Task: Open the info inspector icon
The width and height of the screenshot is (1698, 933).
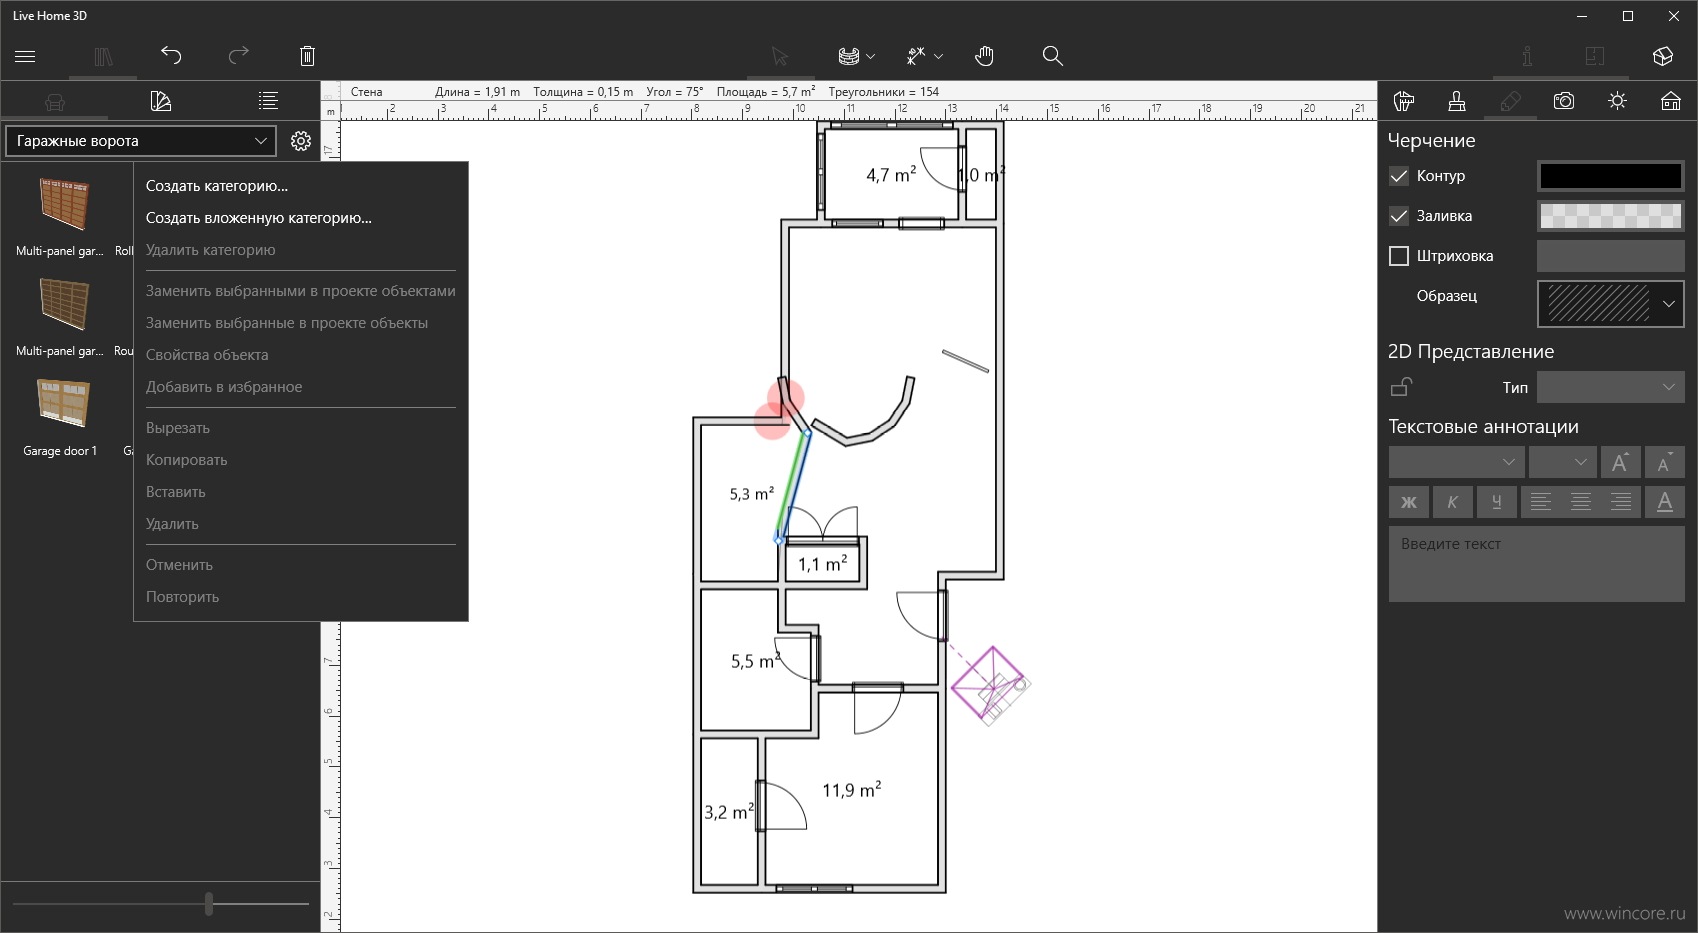Action: click(x=1527, y=56)
